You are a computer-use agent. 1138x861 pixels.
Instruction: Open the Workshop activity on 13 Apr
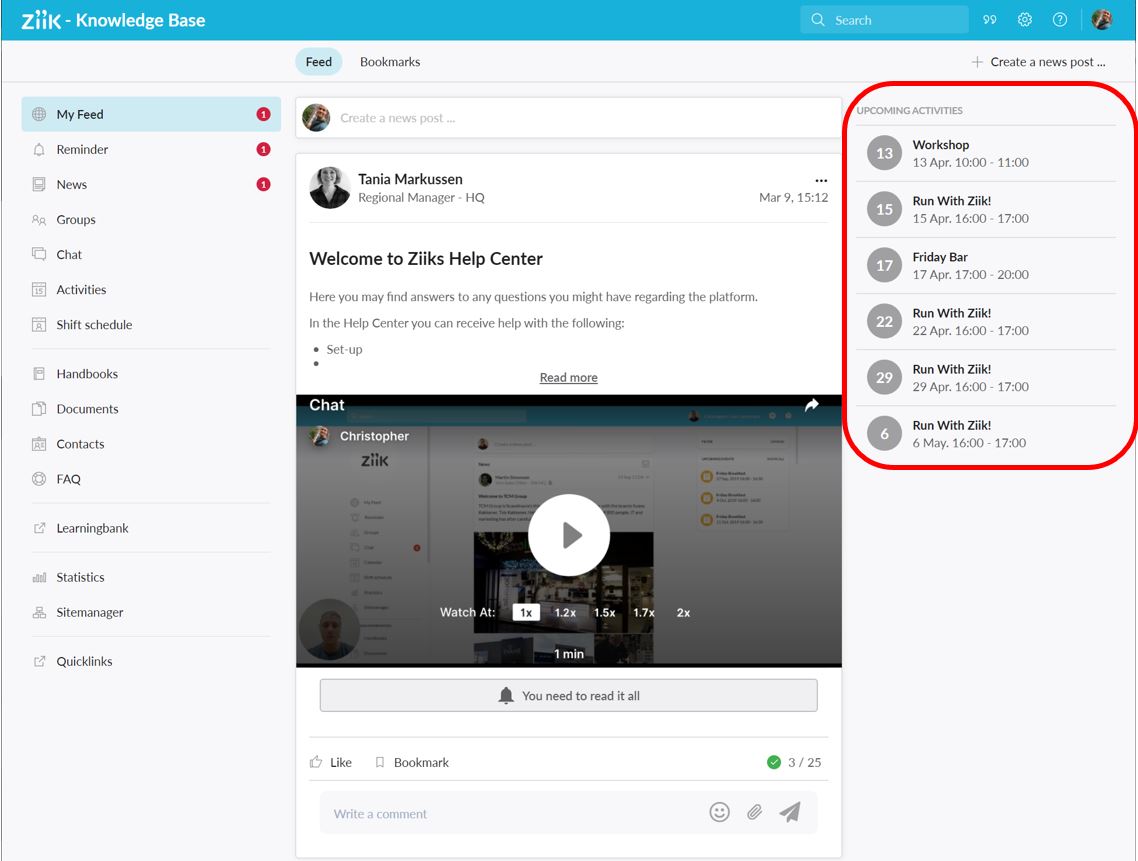[x=986, y=153]
